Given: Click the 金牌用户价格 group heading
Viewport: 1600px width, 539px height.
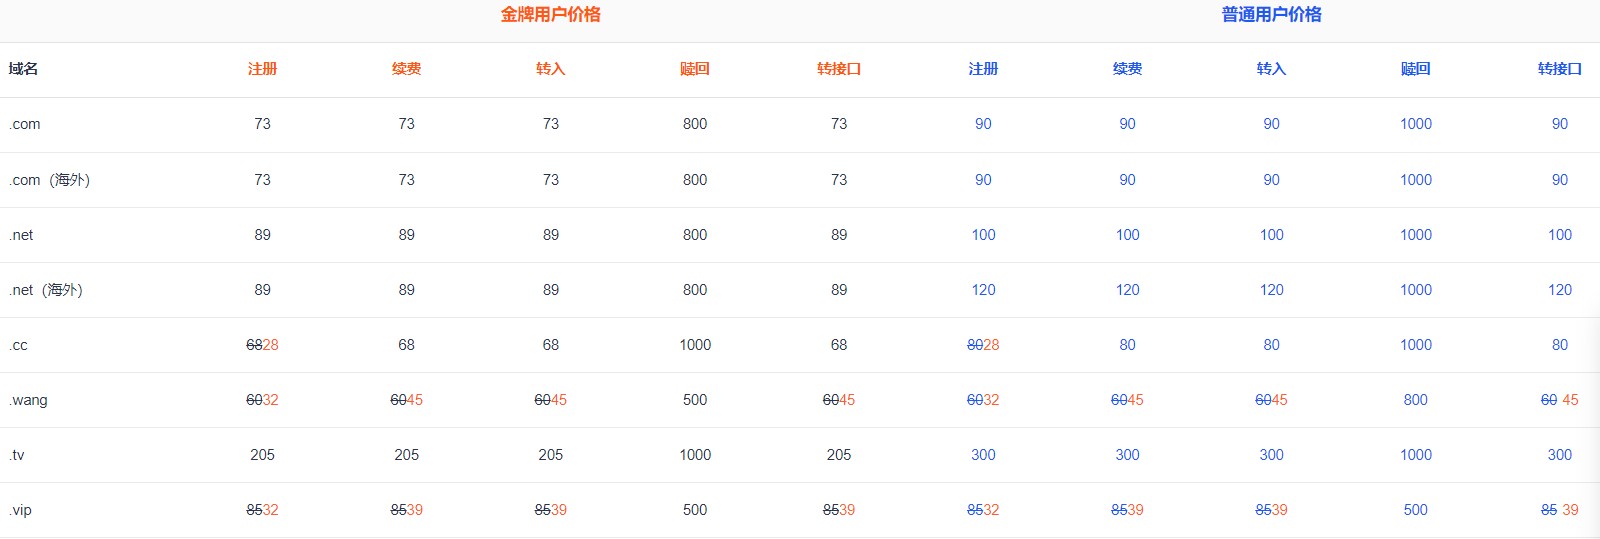Looking at the screenshot, I should point(550,14).
